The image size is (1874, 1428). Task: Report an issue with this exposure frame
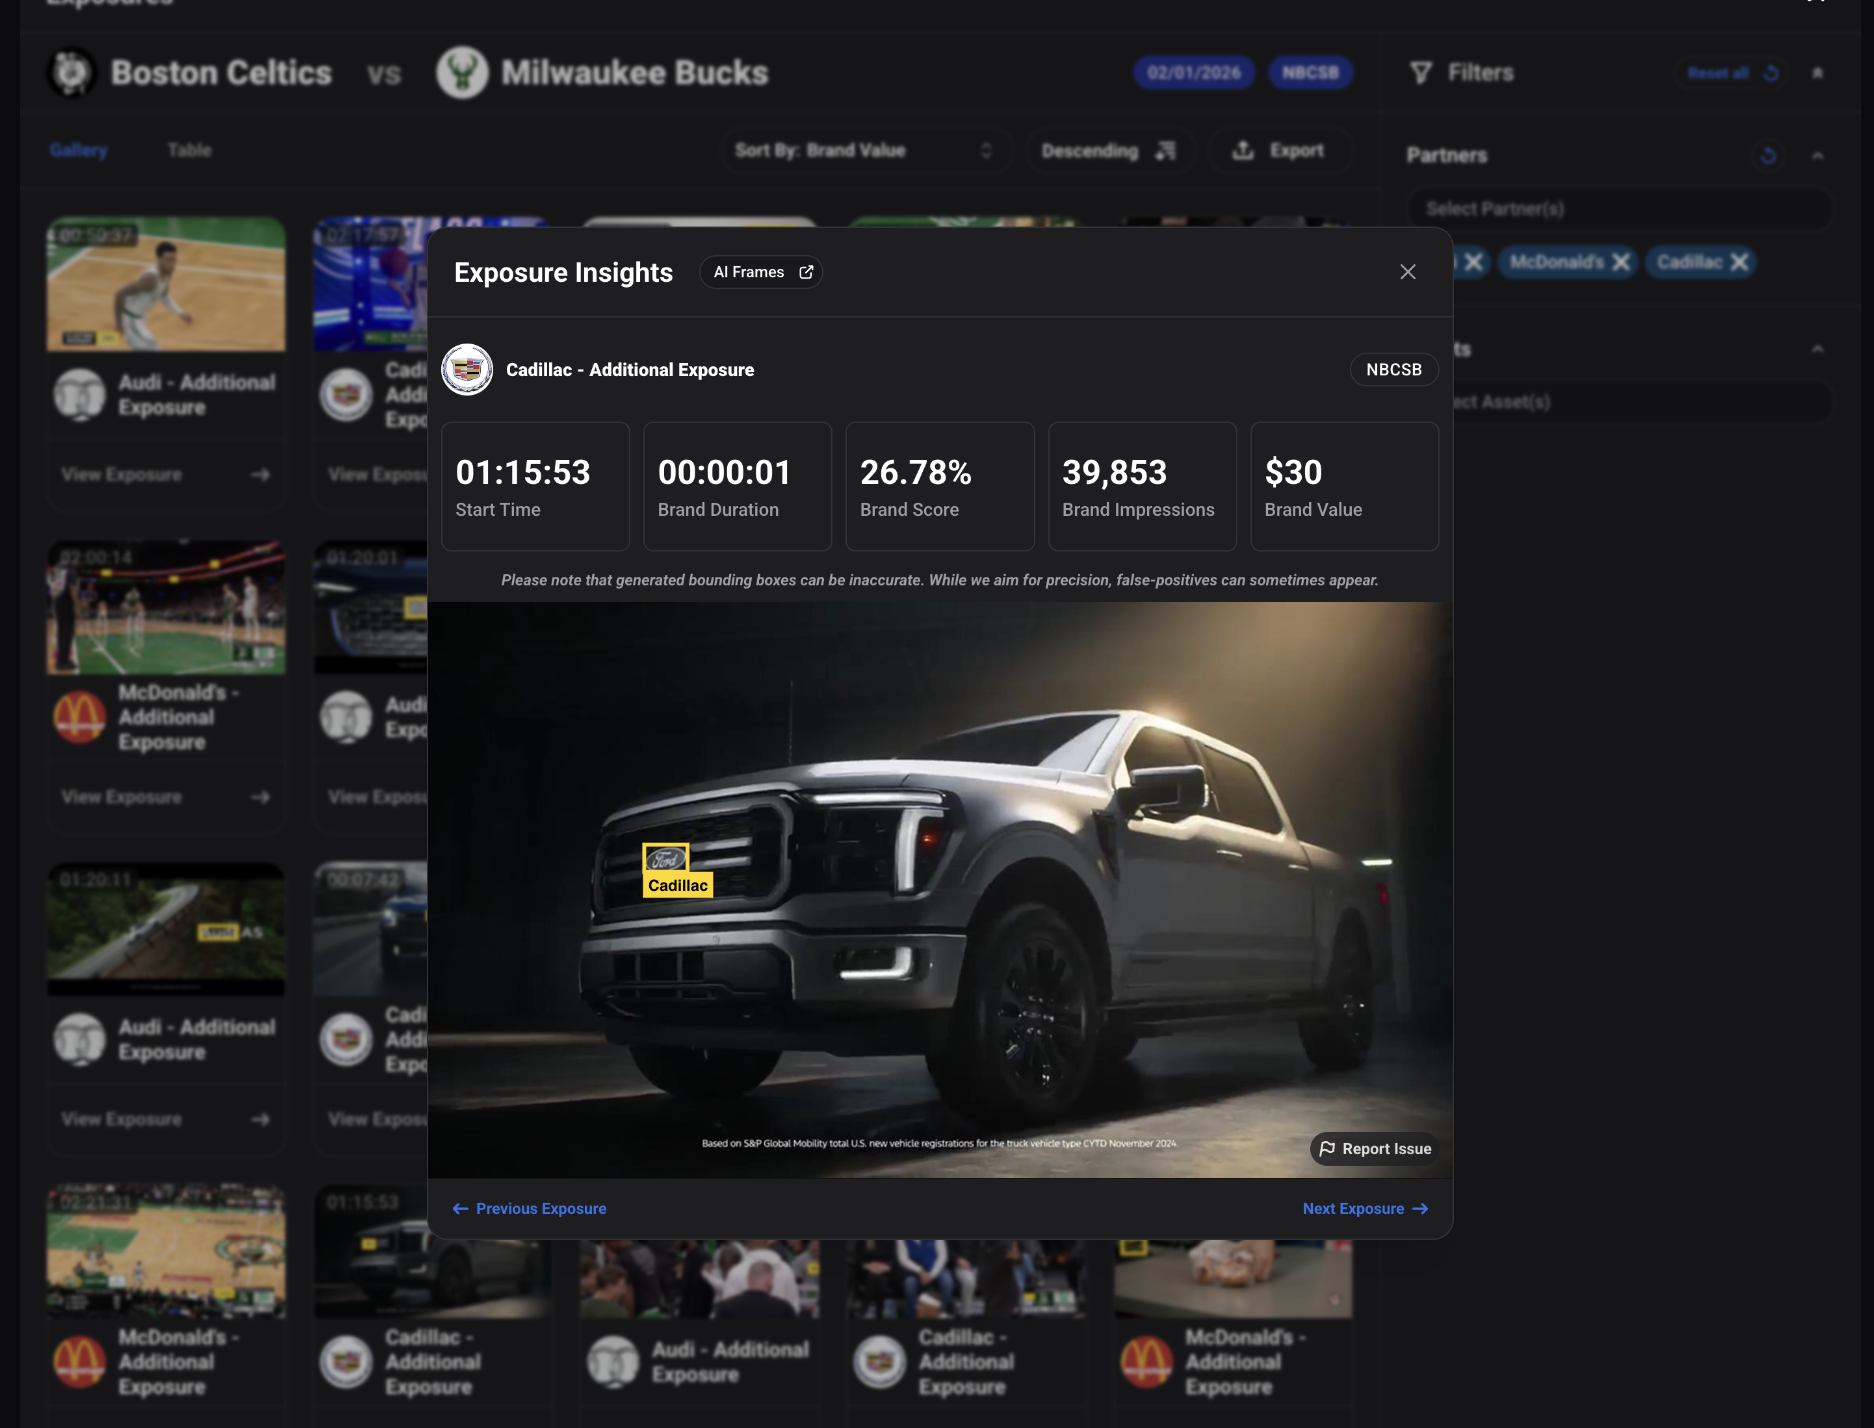[x=1375, y=1149]
